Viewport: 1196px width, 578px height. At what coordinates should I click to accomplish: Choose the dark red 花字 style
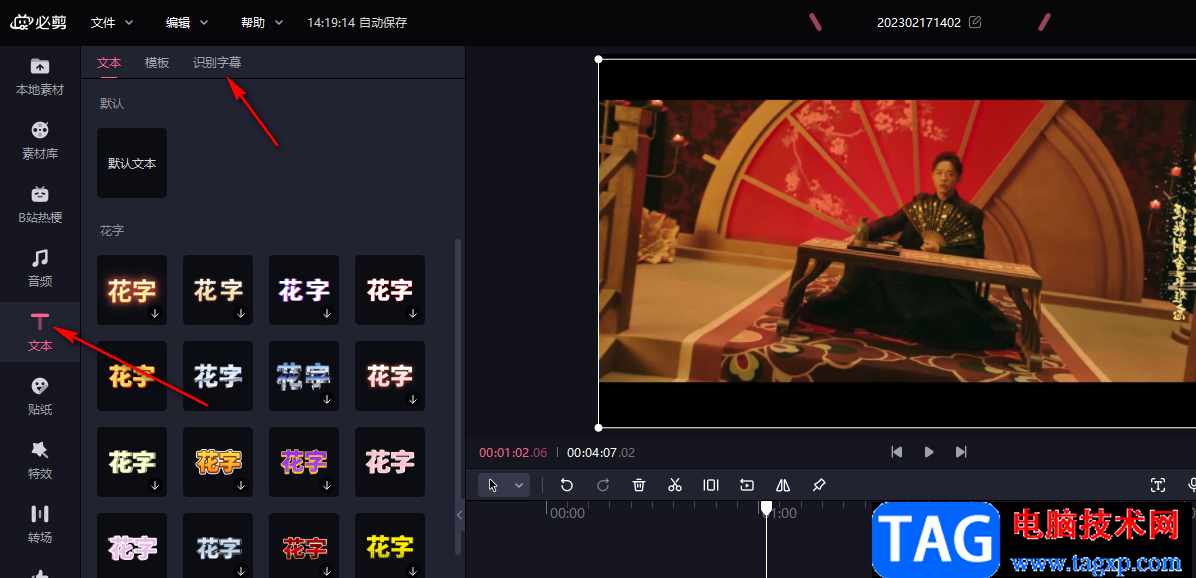(x=304, y=545)
